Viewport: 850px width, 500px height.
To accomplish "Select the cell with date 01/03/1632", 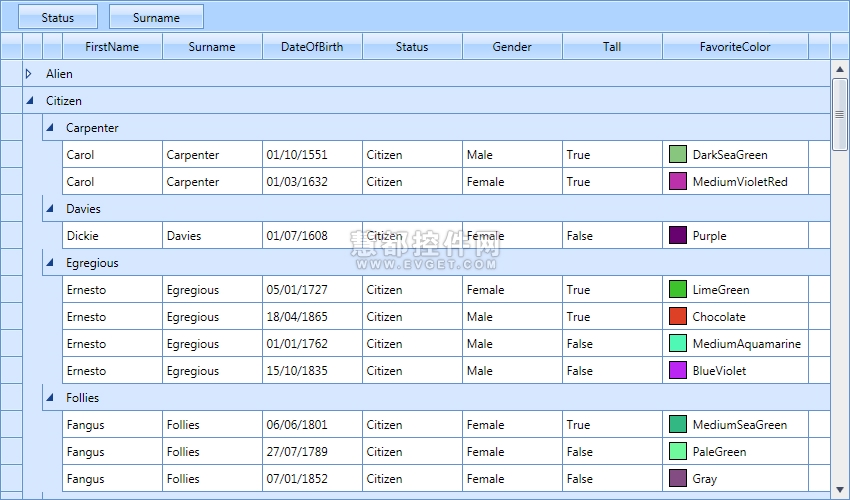I will 312,182.
